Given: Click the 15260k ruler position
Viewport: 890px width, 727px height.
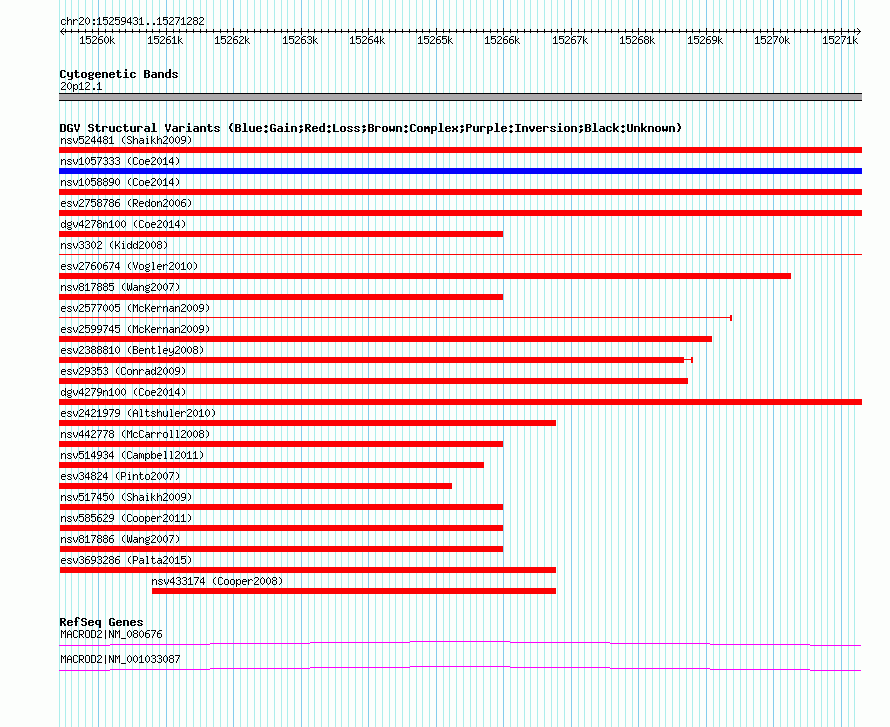Looking at the screenshot, I should click(x=97, y=40).
